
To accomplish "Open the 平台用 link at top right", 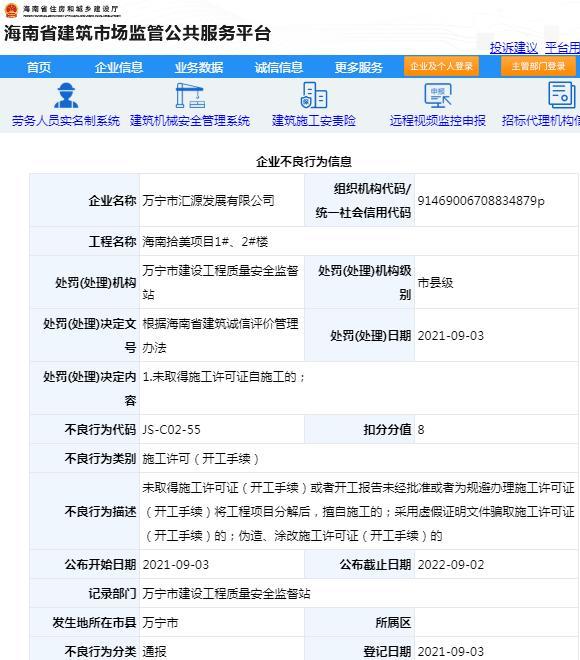I will click(562, 48).
